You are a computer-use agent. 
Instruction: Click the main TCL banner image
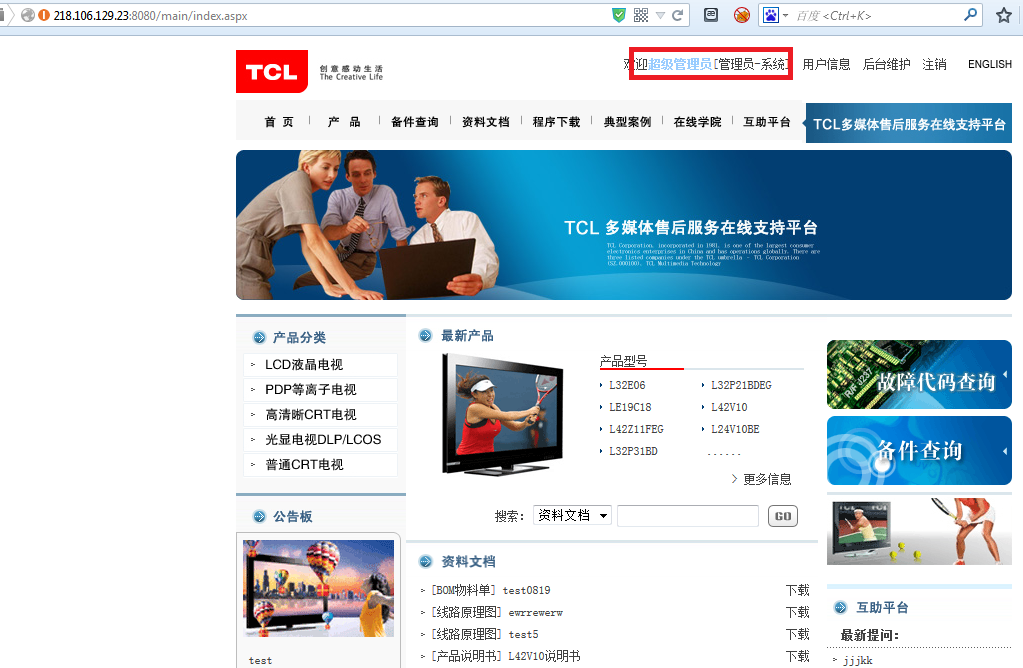(624, 225)
